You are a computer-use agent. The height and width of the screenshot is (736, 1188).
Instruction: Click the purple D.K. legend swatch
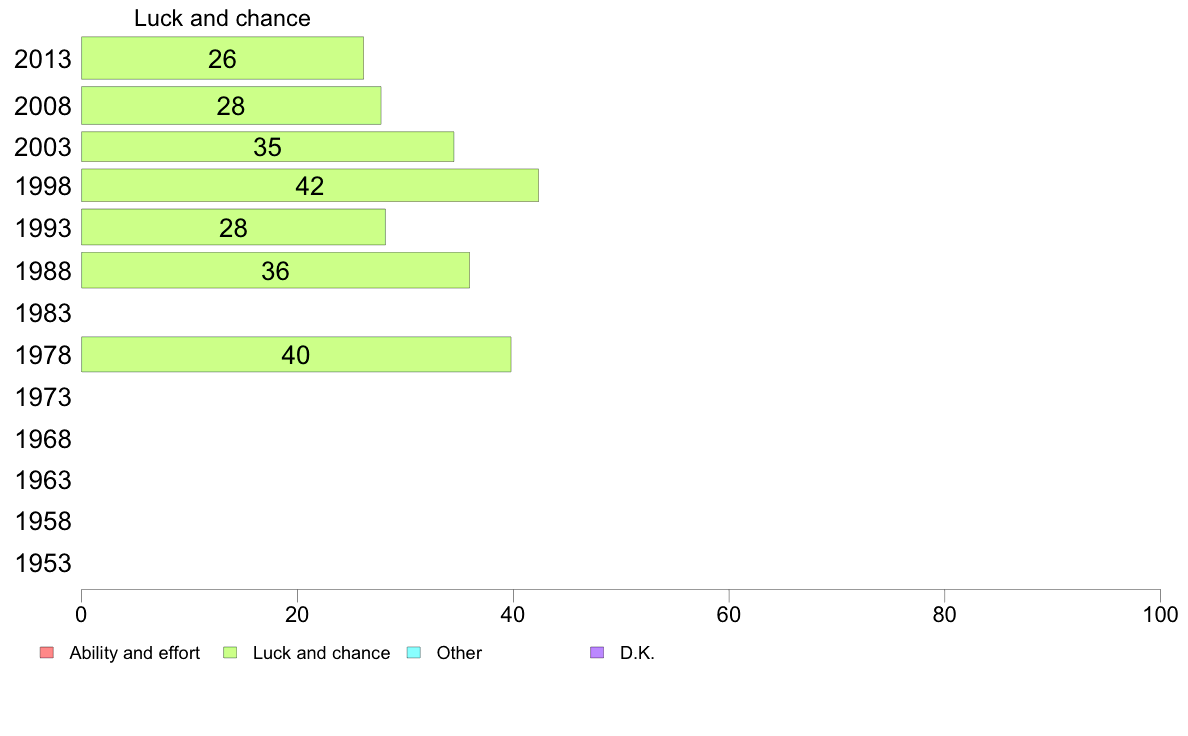point(597,653)
